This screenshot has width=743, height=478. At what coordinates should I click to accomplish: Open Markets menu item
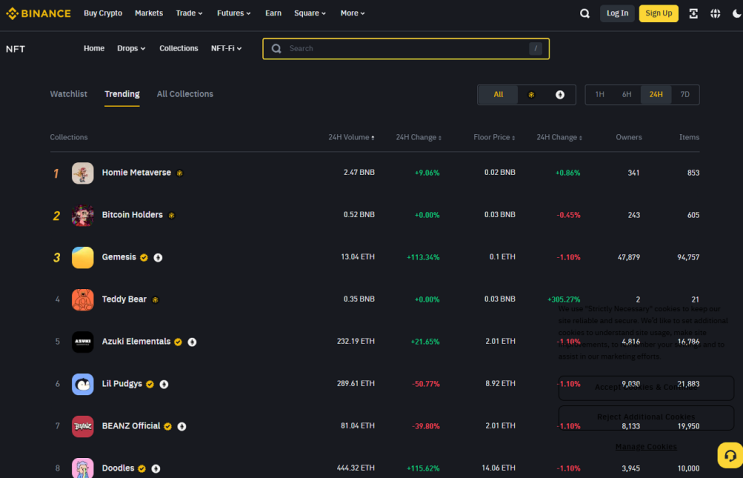149,13
